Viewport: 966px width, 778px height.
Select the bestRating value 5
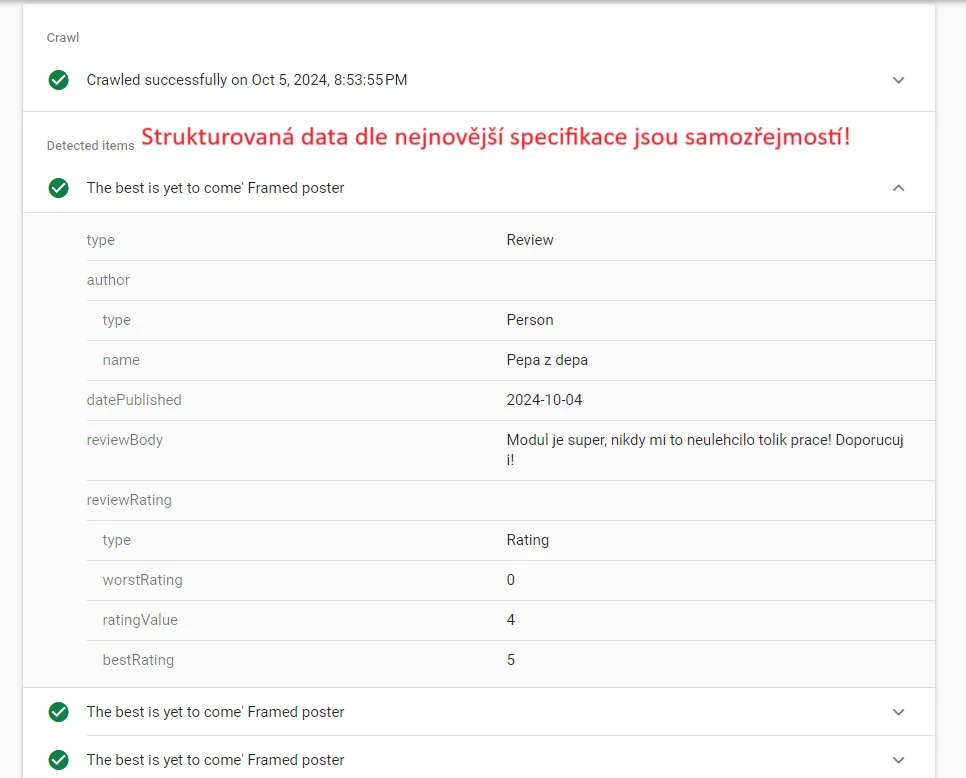511,660
